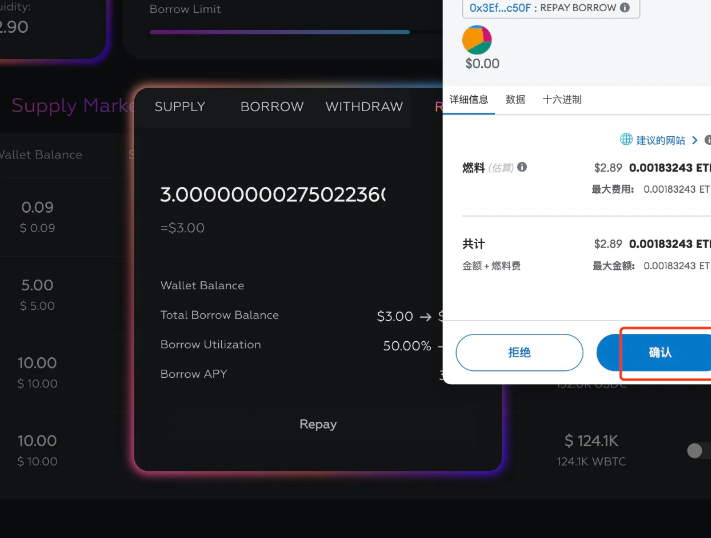This screenshot has width=711, height=538.
Task: Click the Borrow APY label
Action: click(194, 374)
